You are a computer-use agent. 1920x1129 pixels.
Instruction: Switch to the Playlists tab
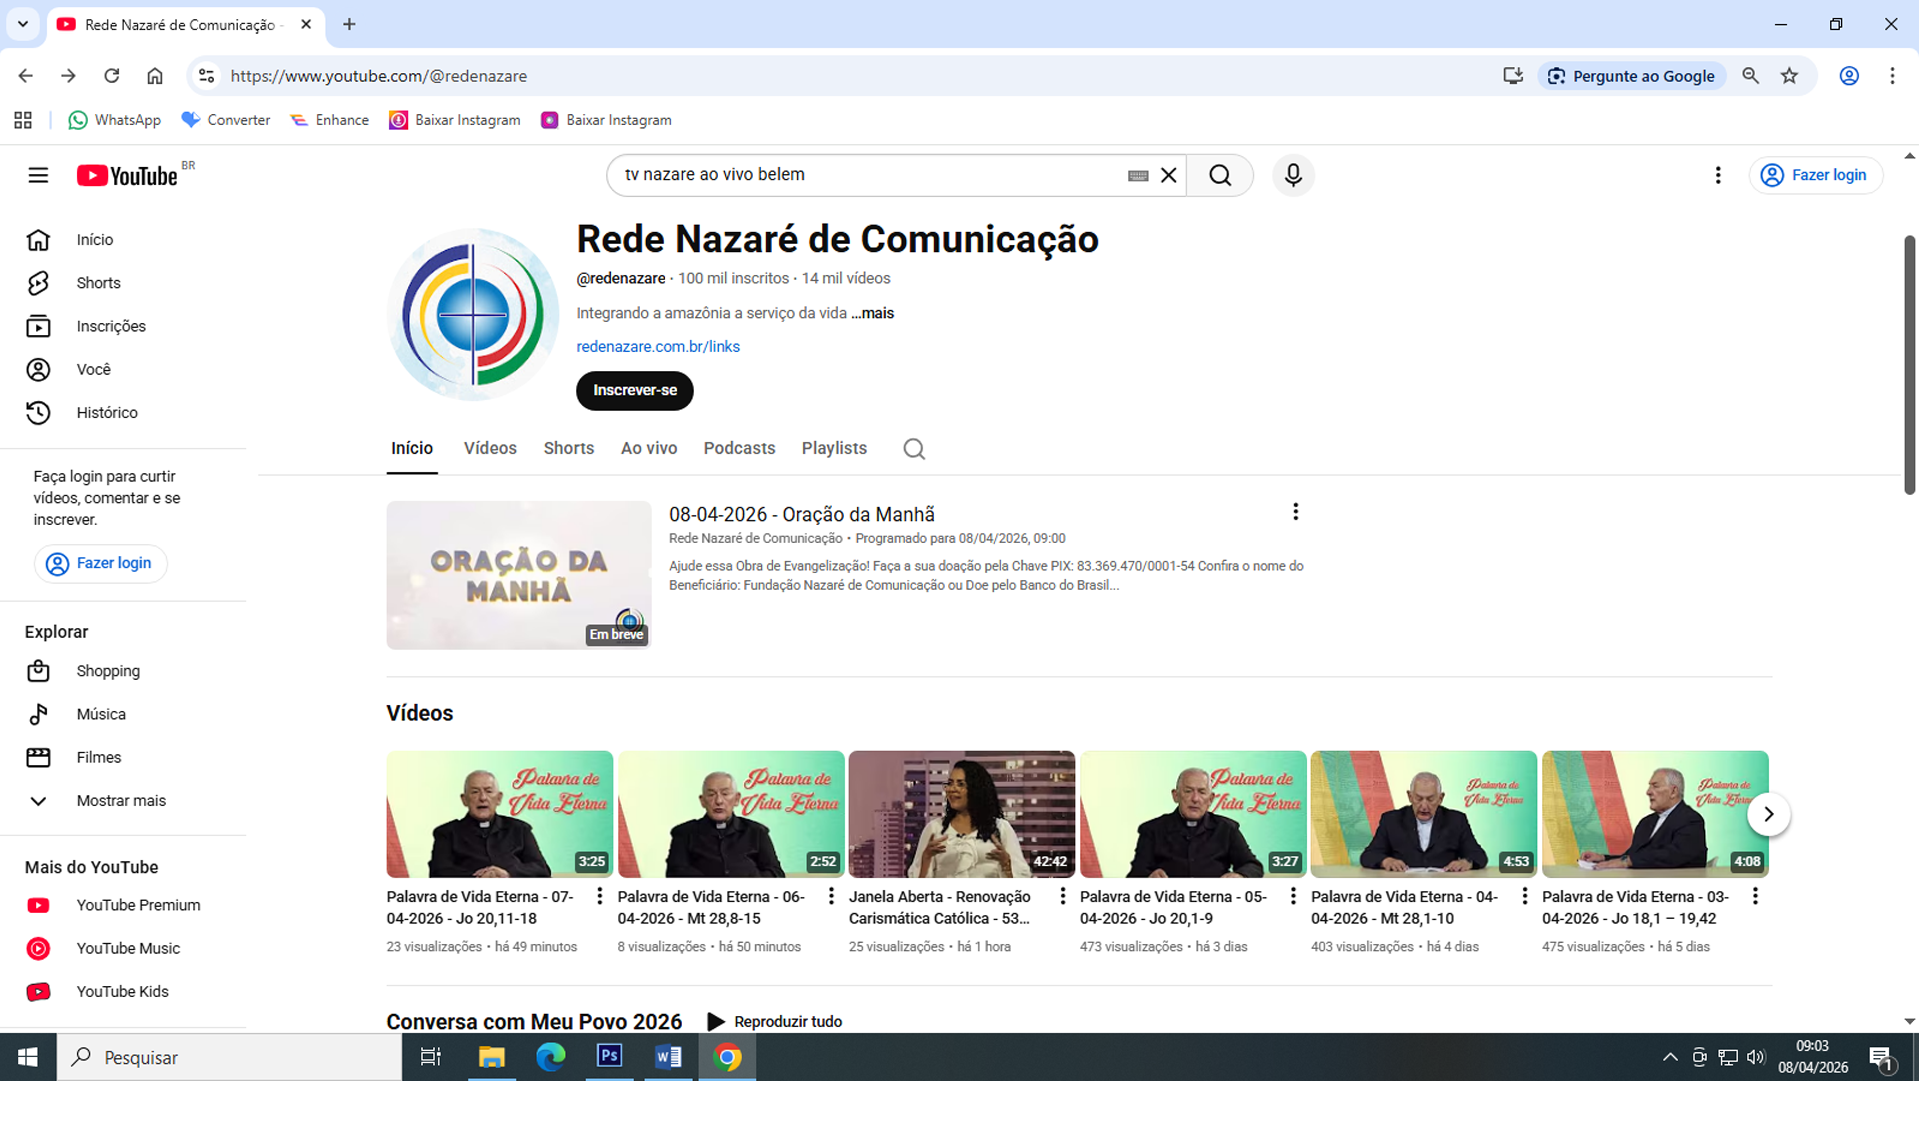click(833, 448)
